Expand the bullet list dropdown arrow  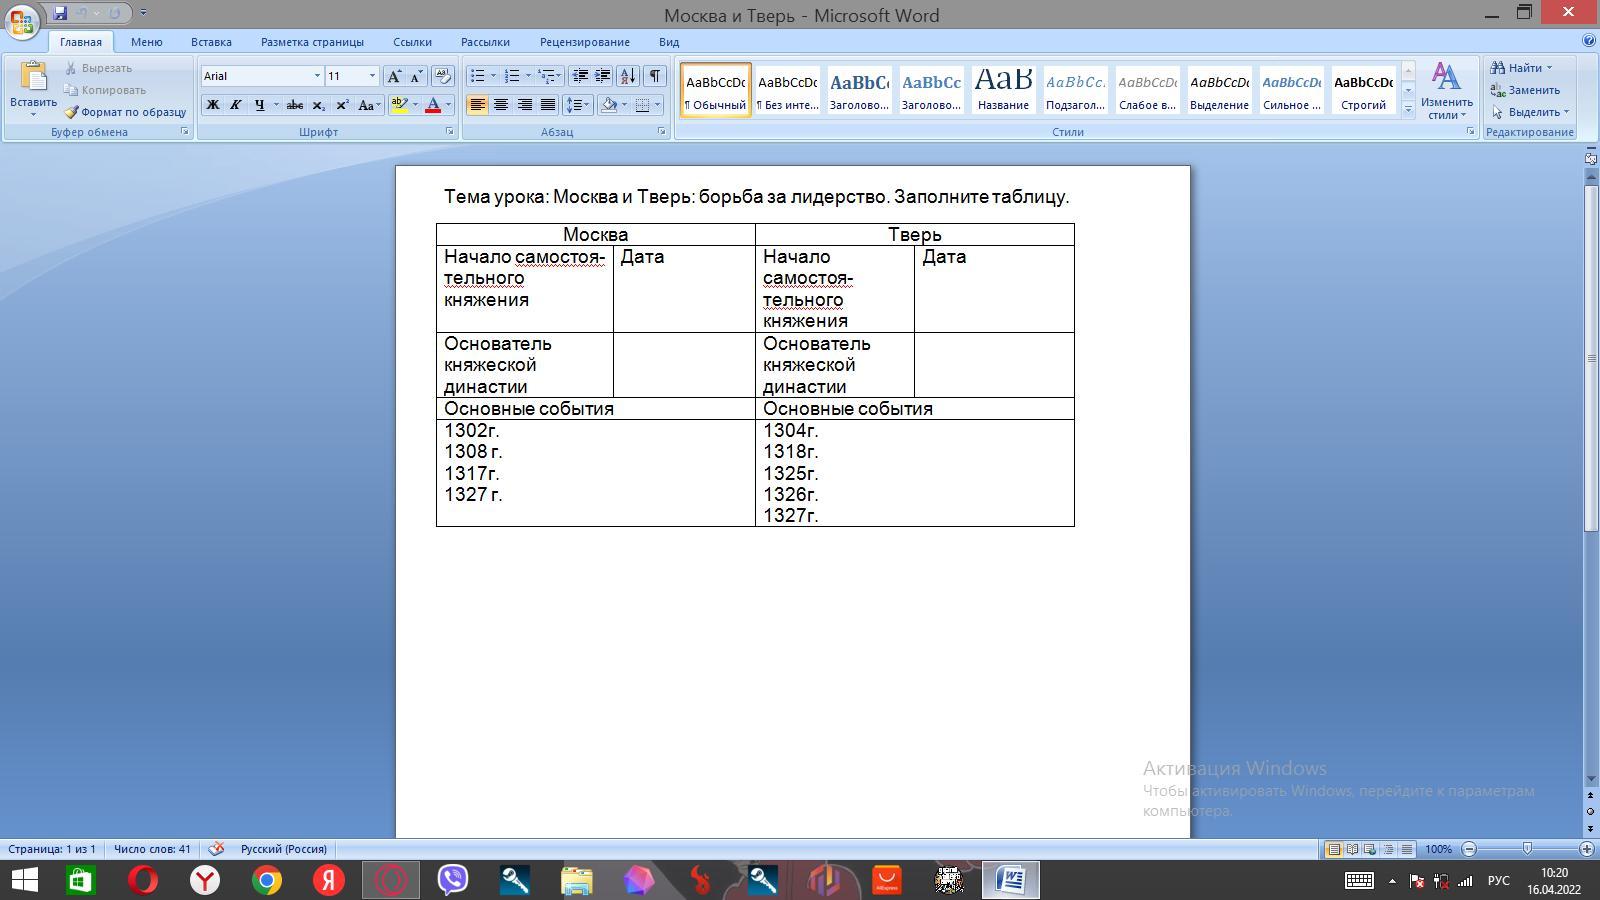pos(493,76)
